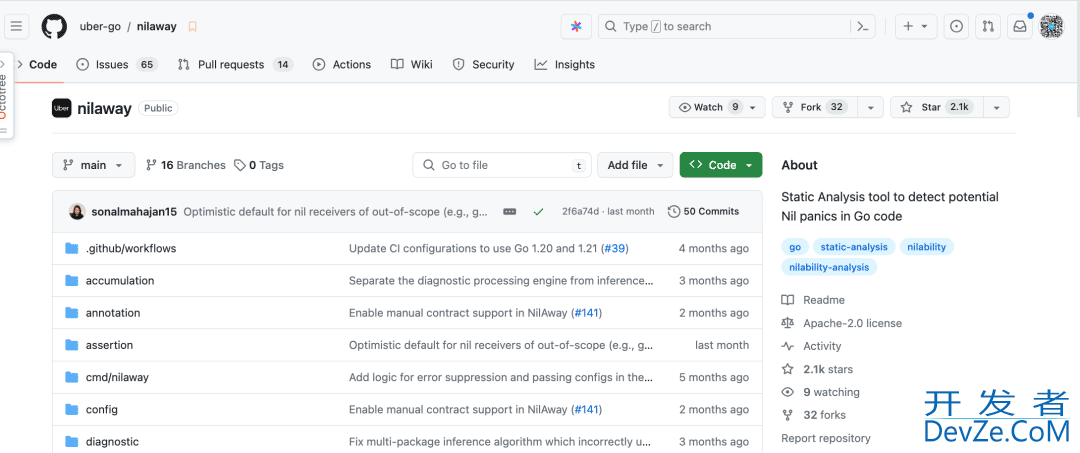The width and height of the screenshot is (1080, 453).
Task: Open the command palette icon
Action: (861, 26)
